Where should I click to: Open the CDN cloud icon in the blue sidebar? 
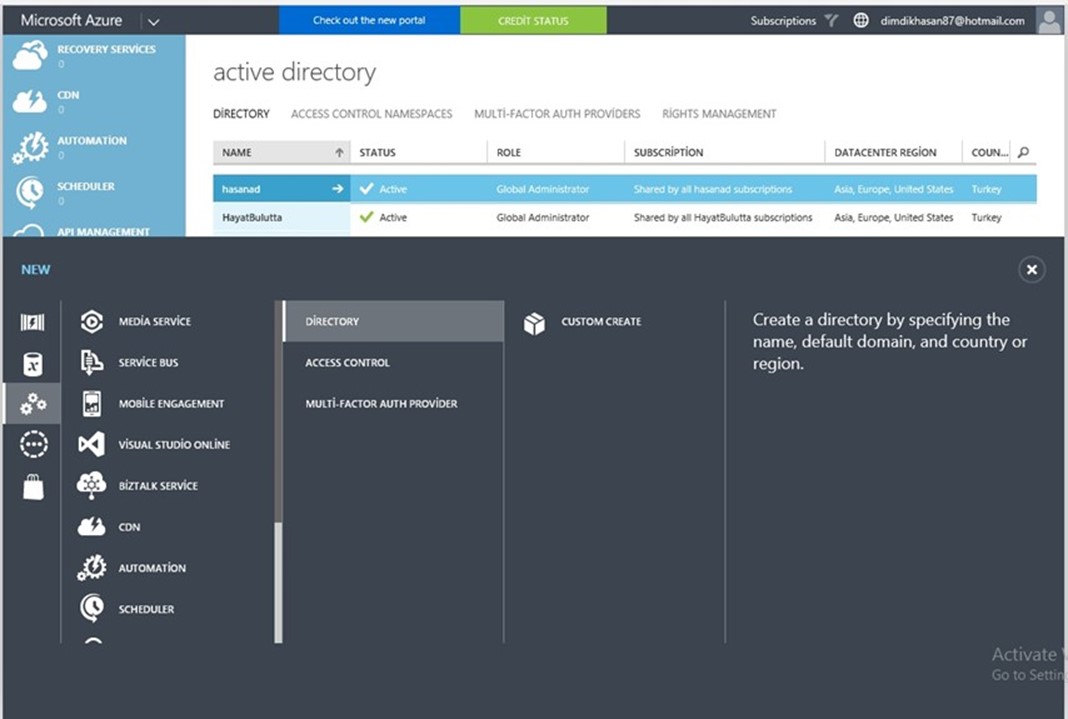coord(30,101)
